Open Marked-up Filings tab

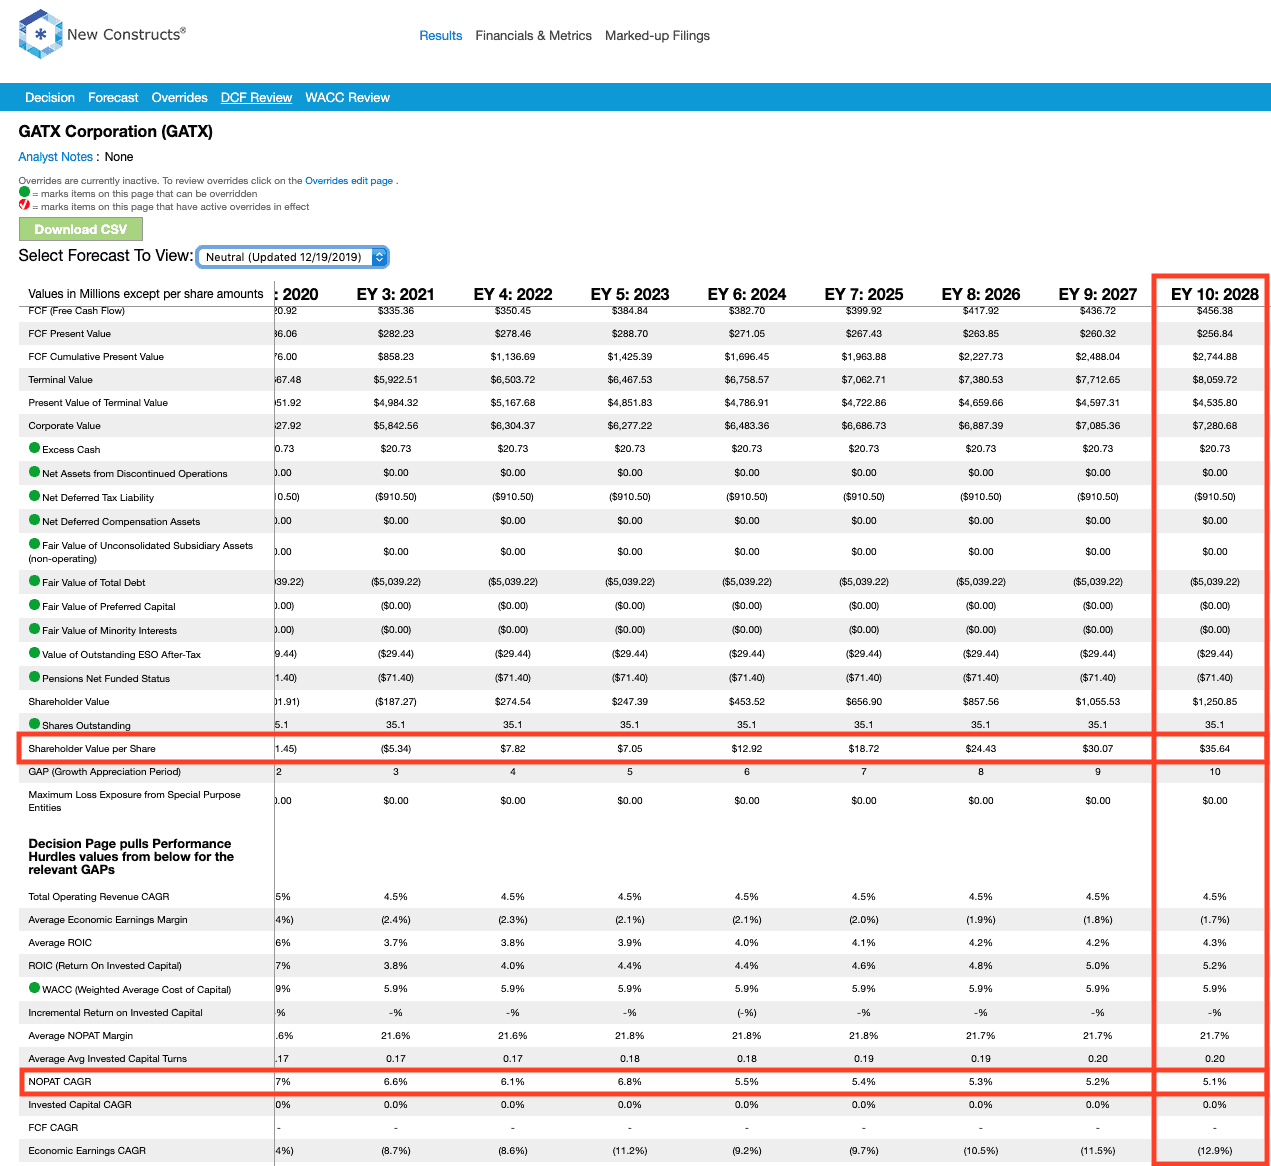[x=657, y=35]
